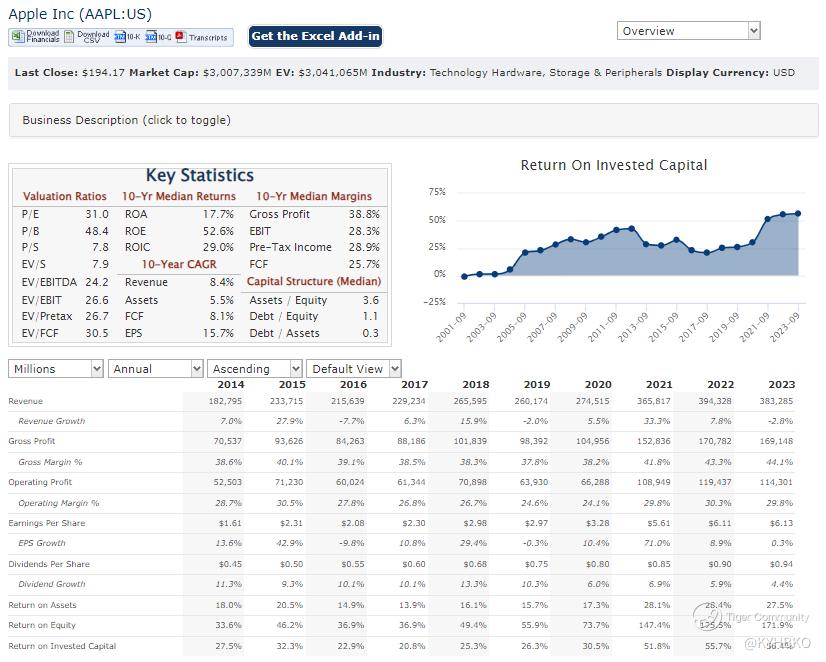Open the Overview view dropdown
This screenshot has width=826, height=662.
click(x=689, y=31)
